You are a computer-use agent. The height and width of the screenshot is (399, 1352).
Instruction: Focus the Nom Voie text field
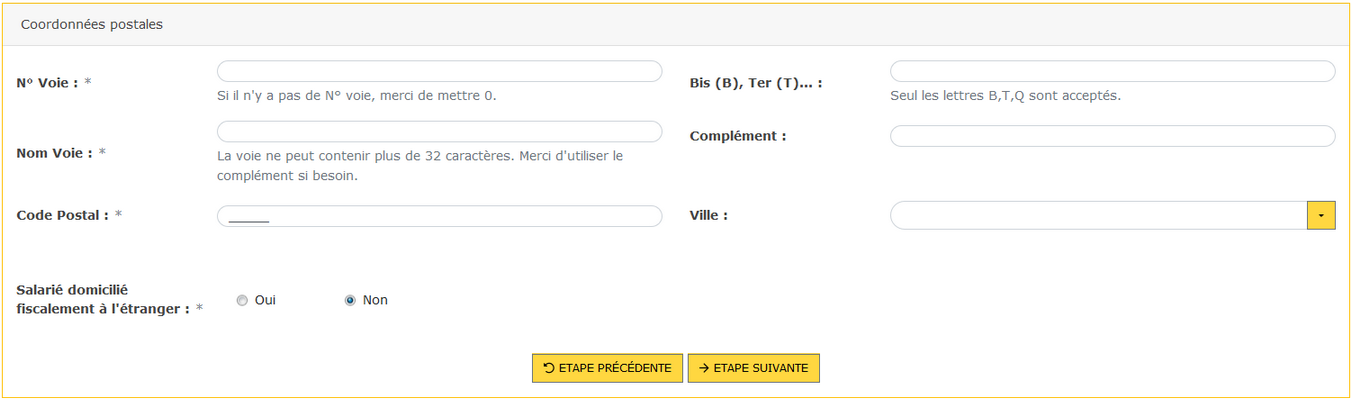coord(439,132)
